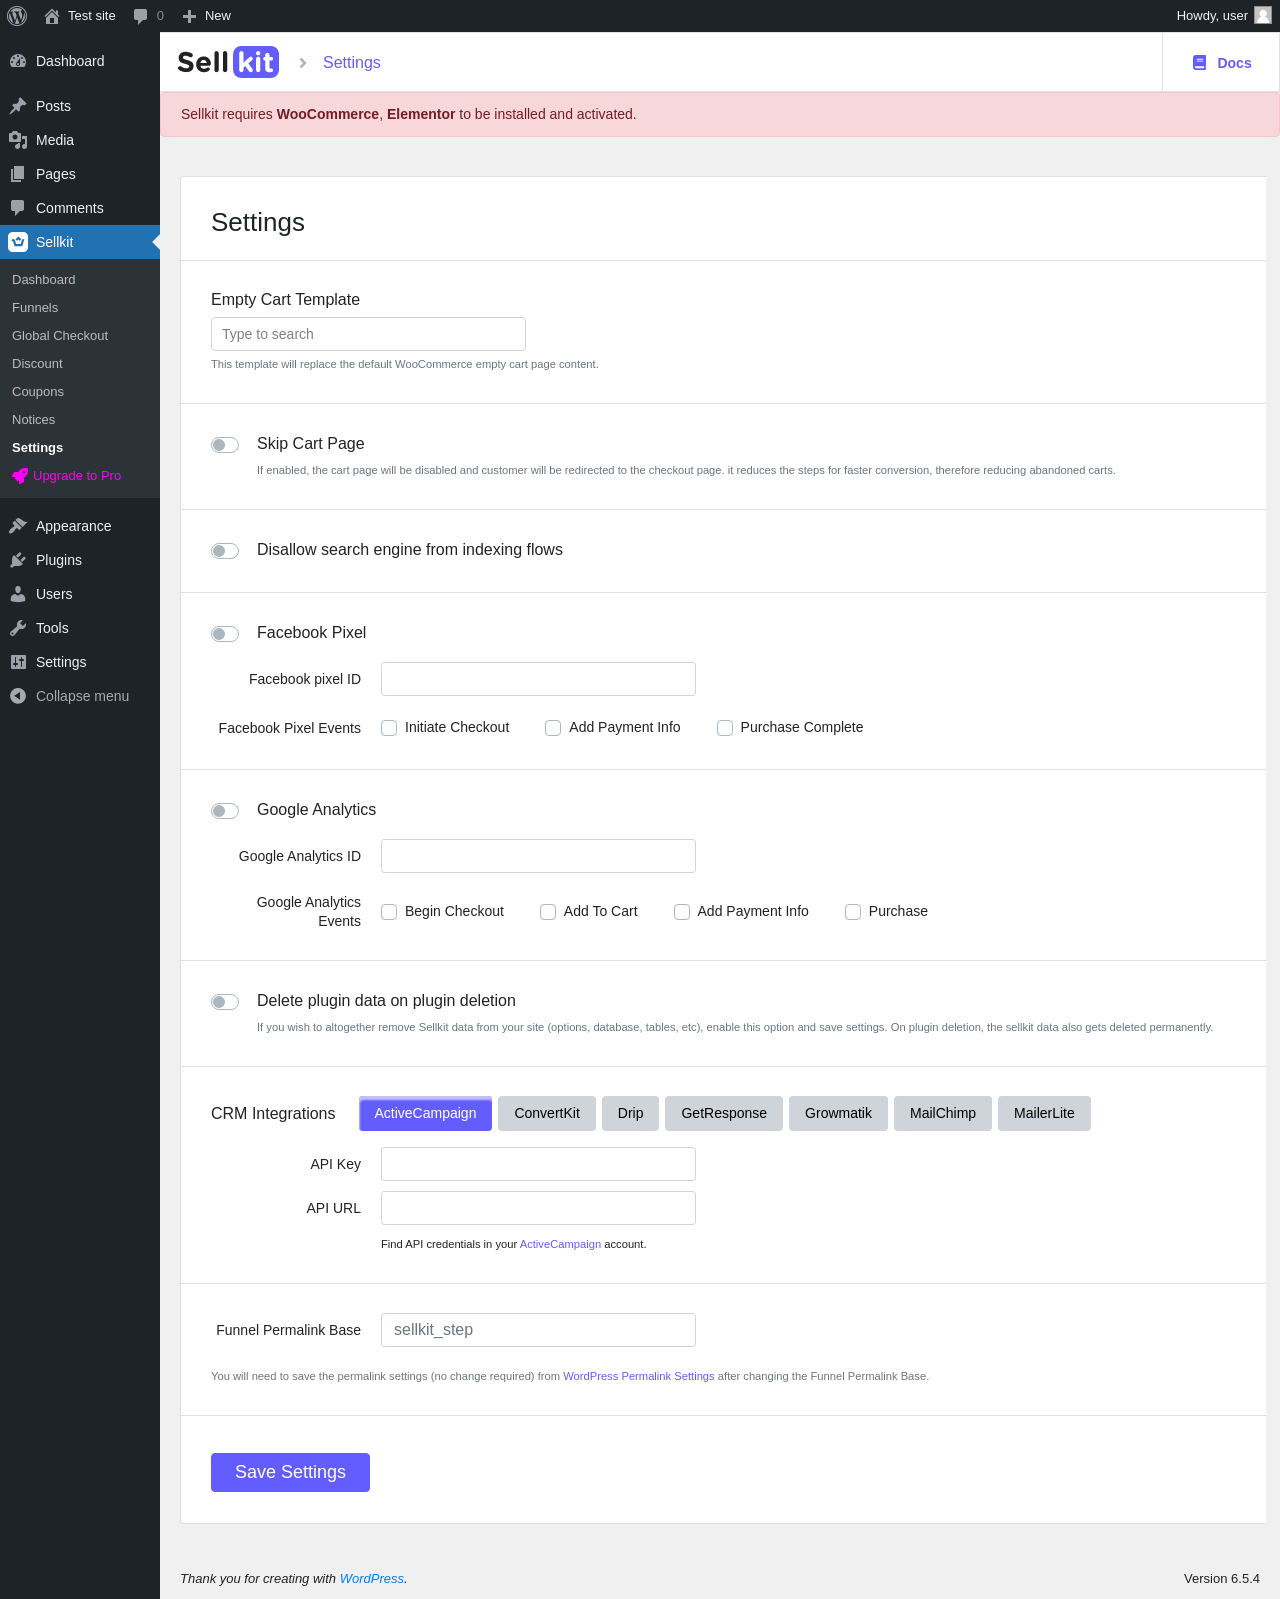The width and height of the screenshot is (1280, 1599).
Task: Click the Media icon in sidebar
Action: [x=18, y=140]
